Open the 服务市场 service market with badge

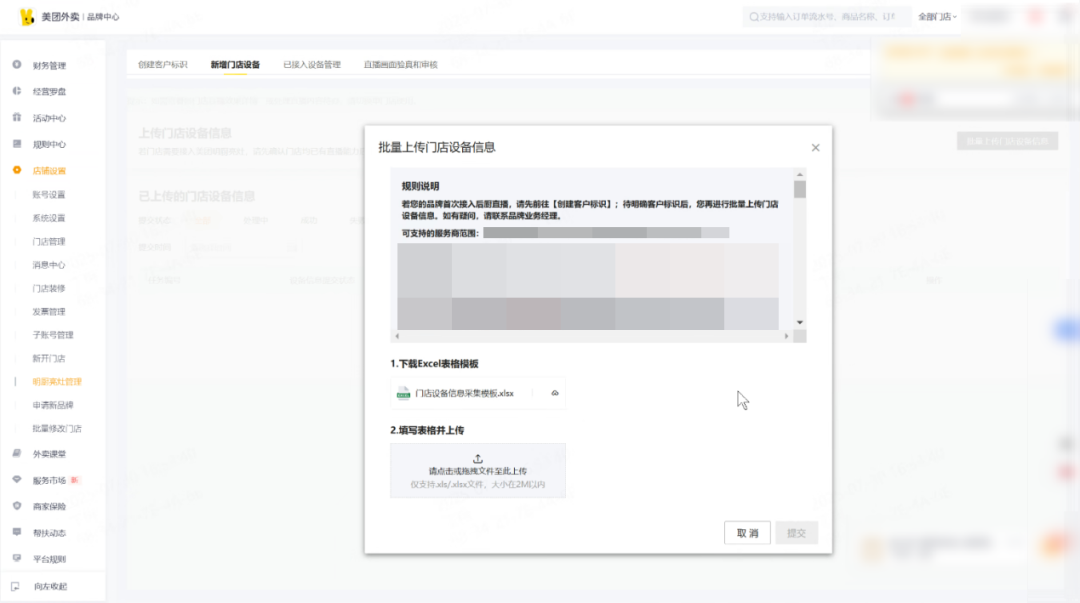(x=48, y=480)
